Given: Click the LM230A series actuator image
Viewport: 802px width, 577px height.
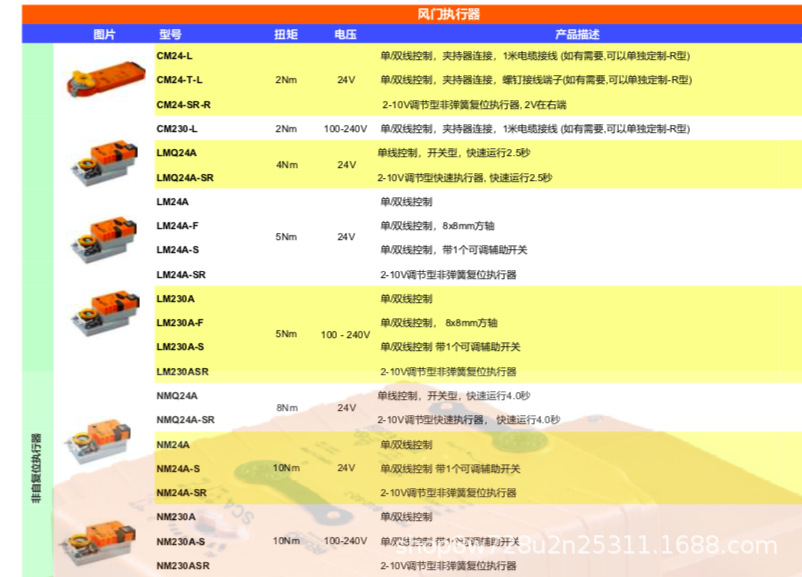Looking at the screenshot, I should (105, 313).
